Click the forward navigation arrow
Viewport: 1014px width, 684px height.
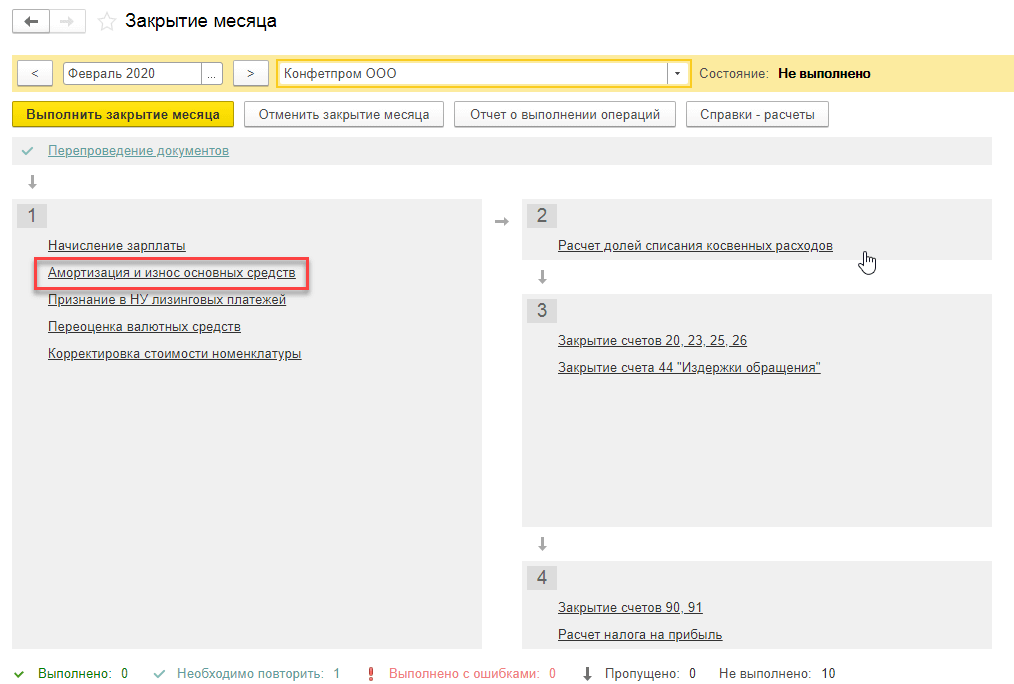[68, 21]
